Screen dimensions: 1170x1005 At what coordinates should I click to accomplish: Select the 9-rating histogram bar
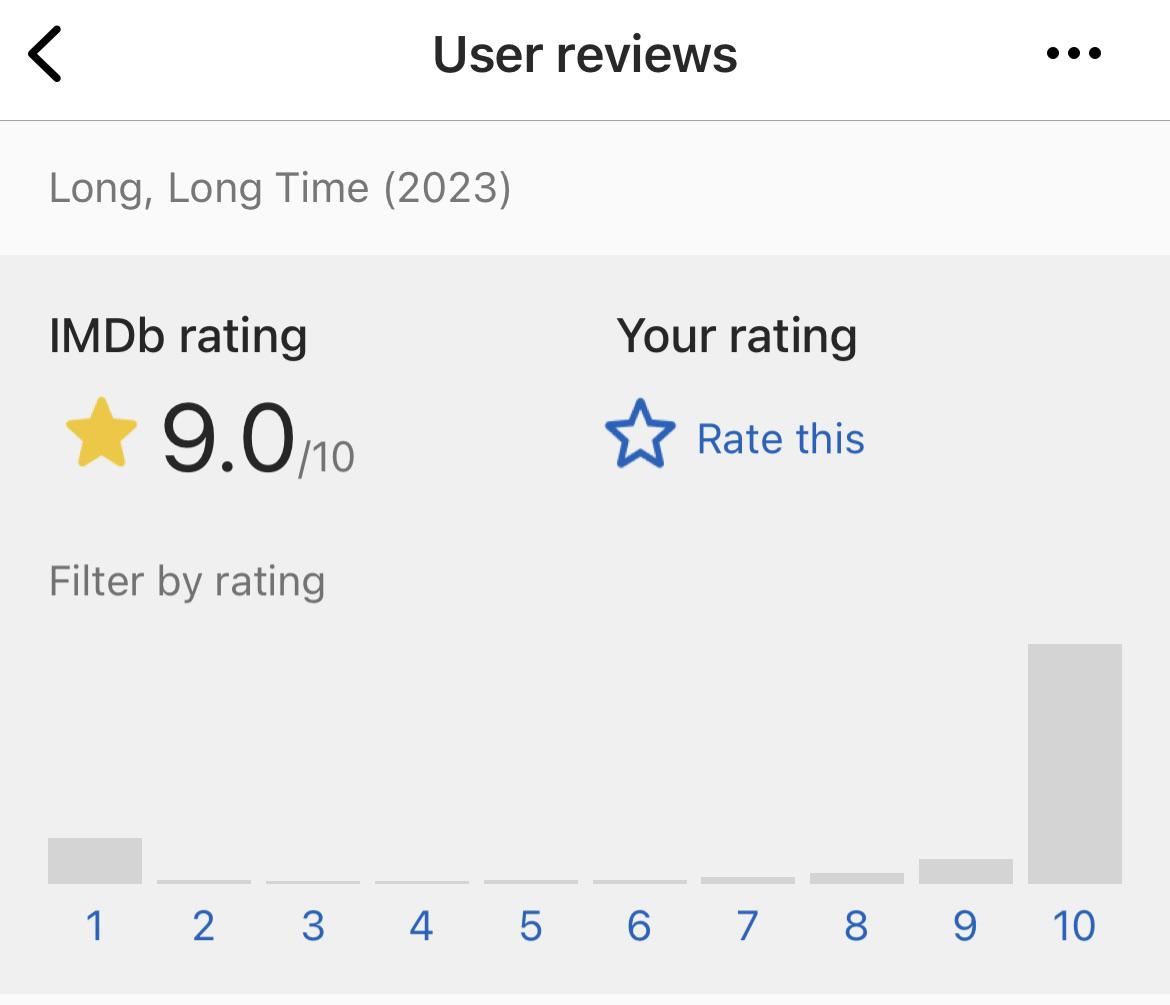click(966, 871)
